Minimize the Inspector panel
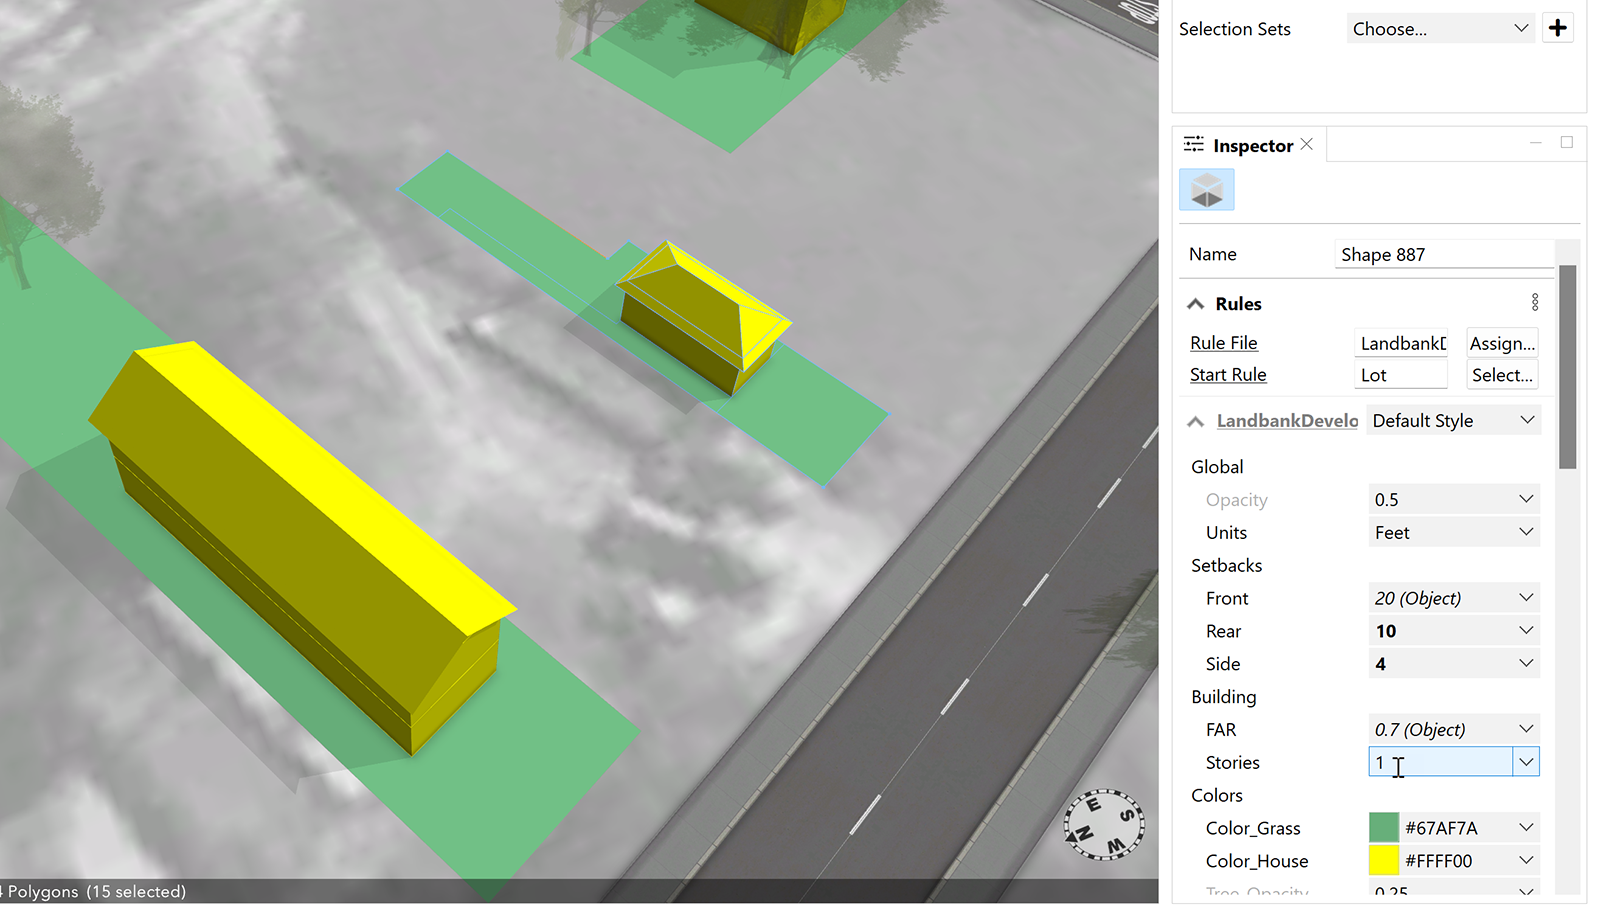The height and width of the screenshot is (916, 1600). point(1535,143)
